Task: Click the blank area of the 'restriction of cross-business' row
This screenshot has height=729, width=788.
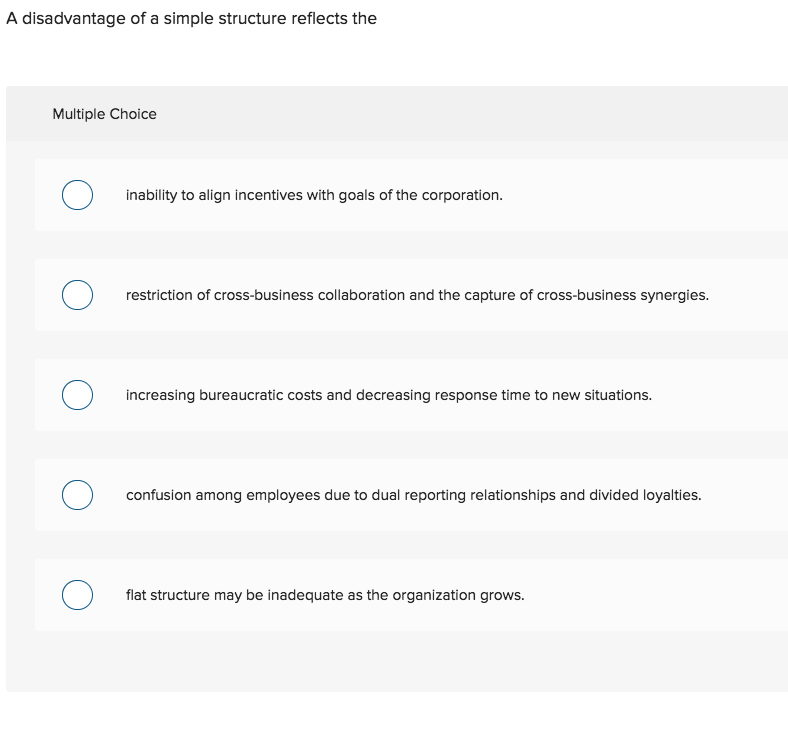Action: pos(750,295)
